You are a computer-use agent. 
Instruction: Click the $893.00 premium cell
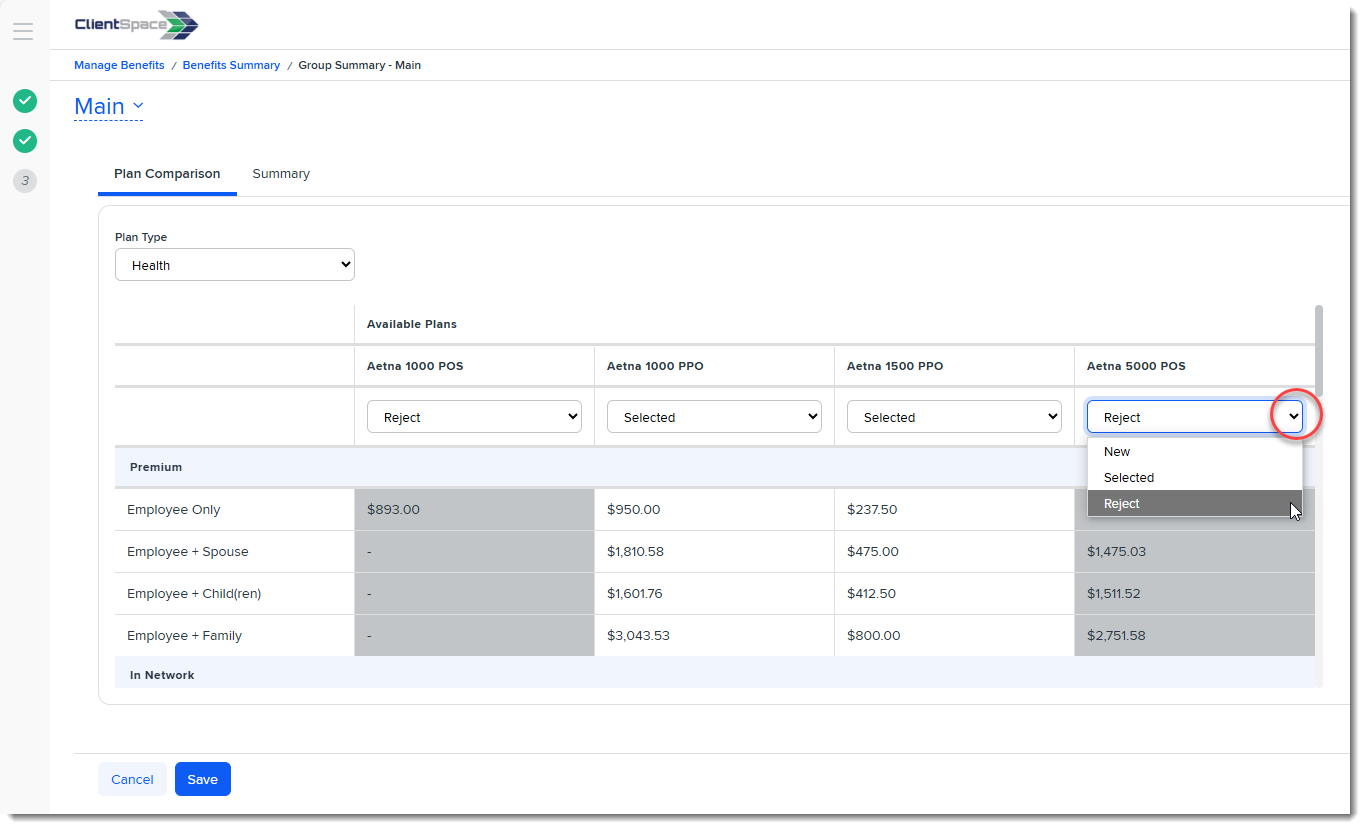[x=474, y=509]
